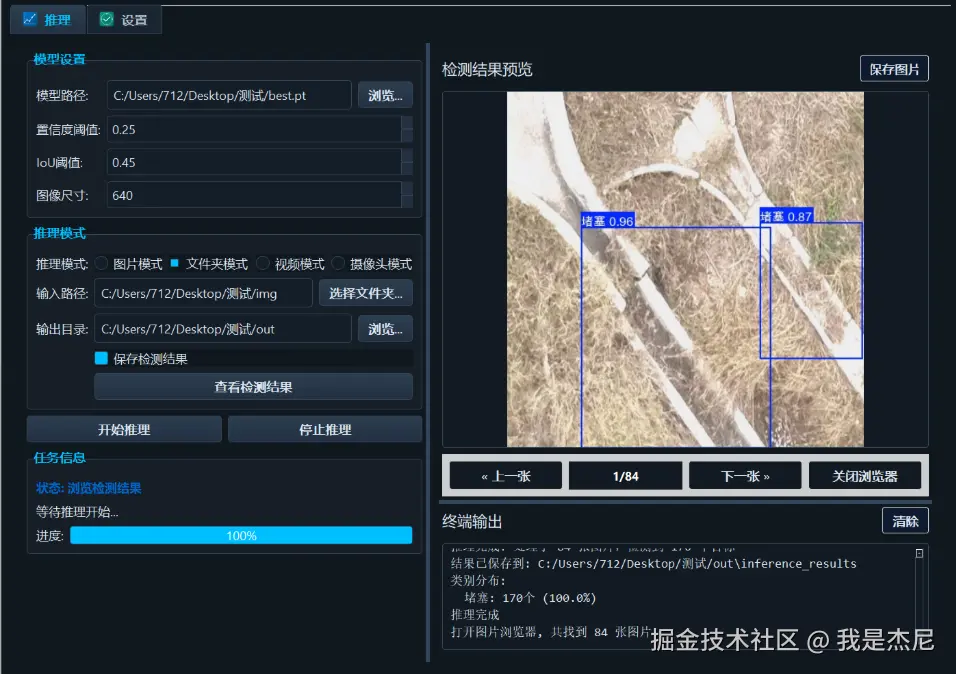The image size is (956, 674).
Task: Go to previous image with 上一张
Action: [505, 475]
